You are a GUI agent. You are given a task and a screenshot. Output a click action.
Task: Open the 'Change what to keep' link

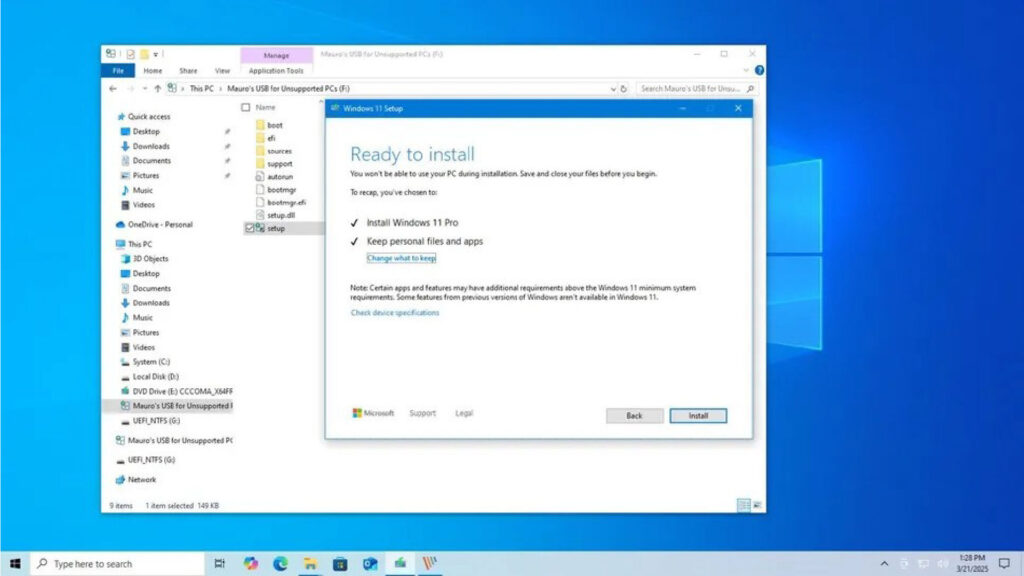401,258
